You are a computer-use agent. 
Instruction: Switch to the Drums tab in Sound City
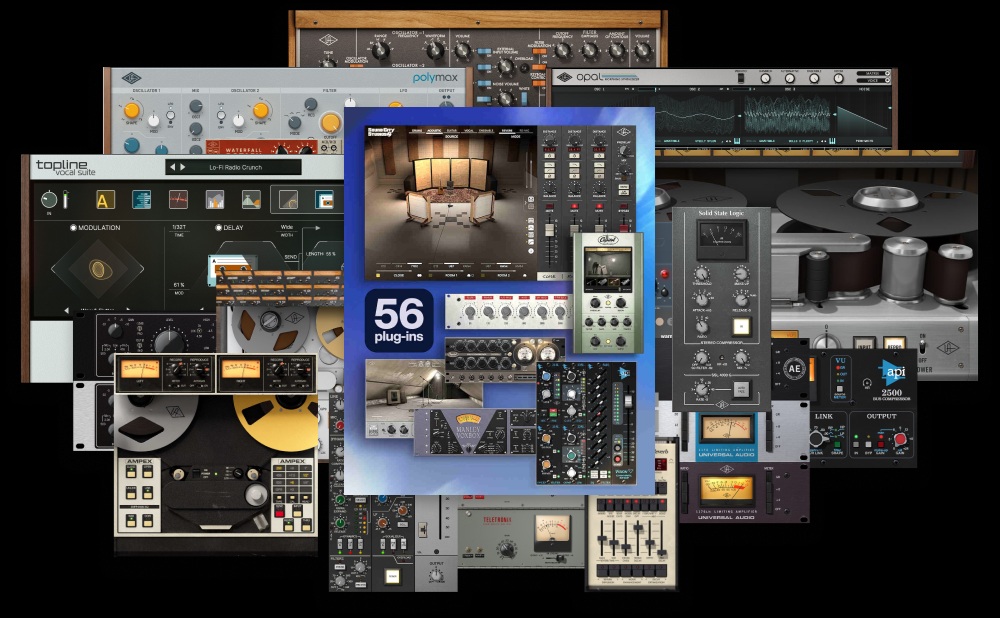(418, 130)
